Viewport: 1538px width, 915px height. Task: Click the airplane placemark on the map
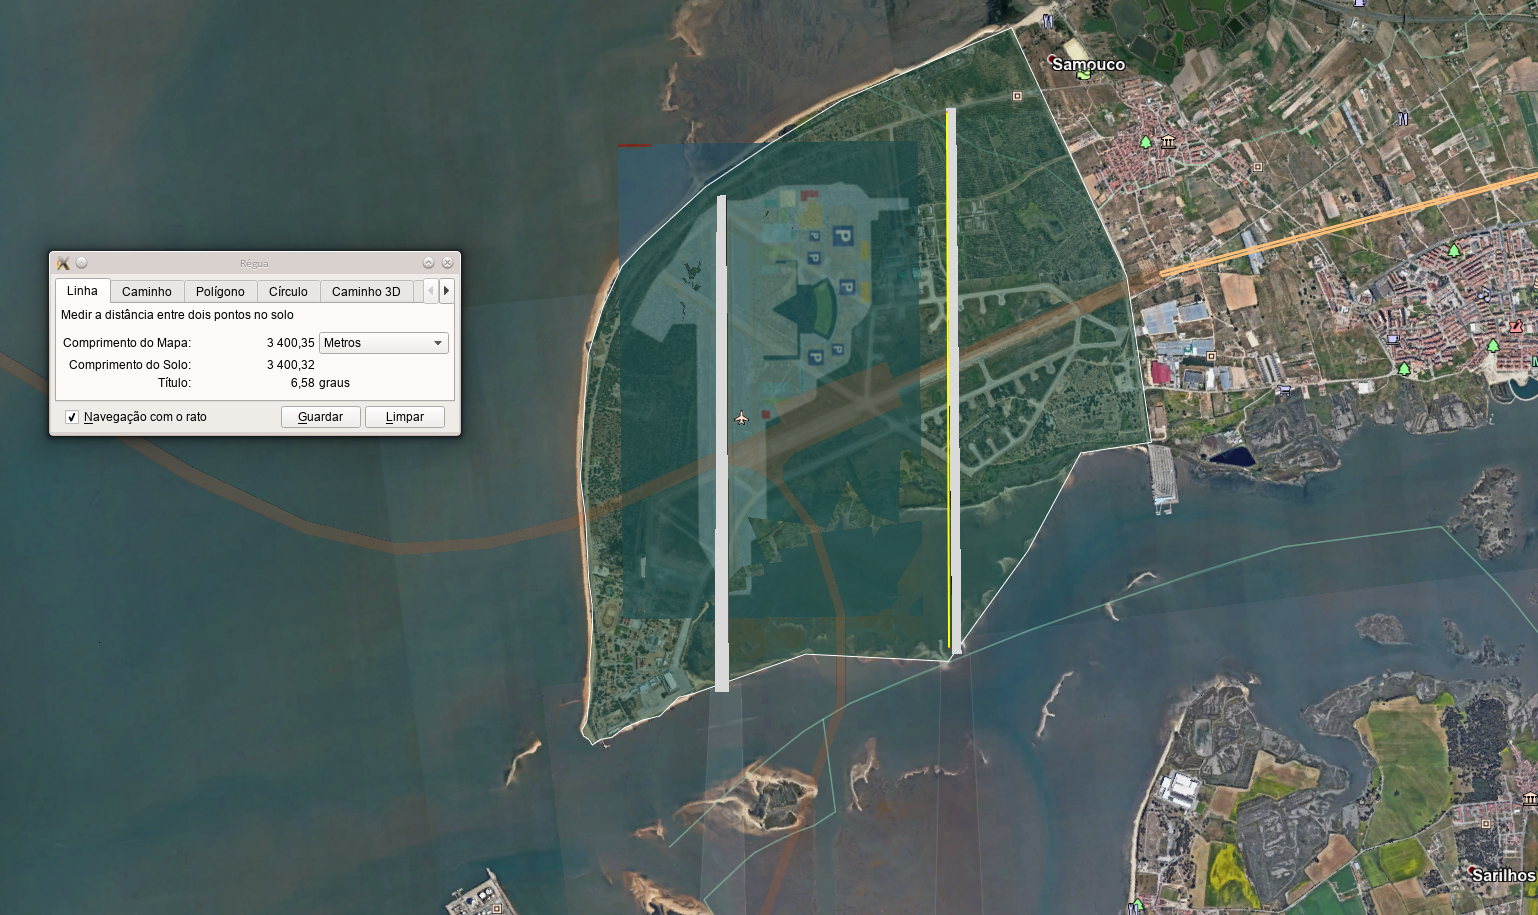click(x=741, y=418)
